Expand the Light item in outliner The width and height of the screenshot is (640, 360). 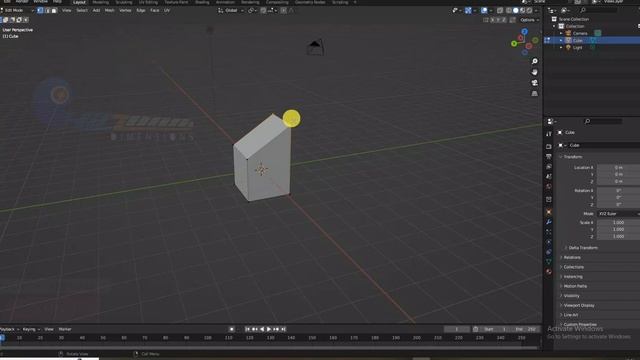pyautogui.click(x=561, y=48)
